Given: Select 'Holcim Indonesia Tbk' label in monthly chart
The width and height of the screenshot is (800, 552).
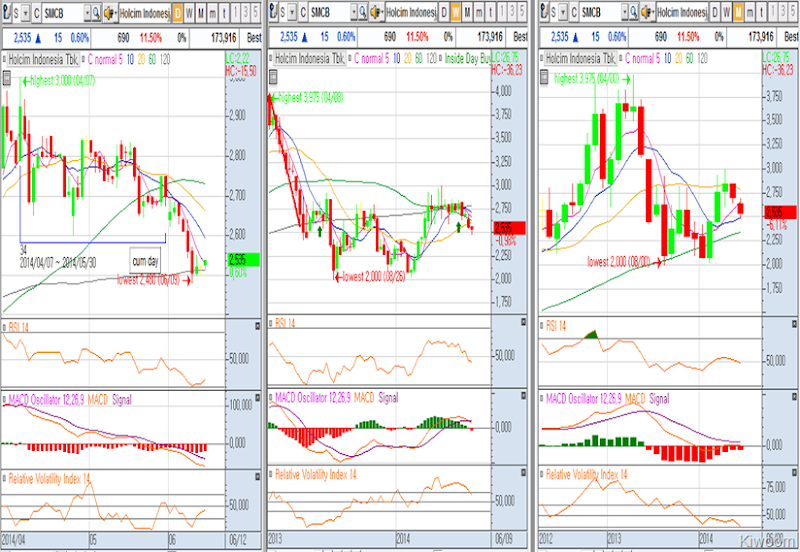Looking at the screenshot, I should [581, 59].
